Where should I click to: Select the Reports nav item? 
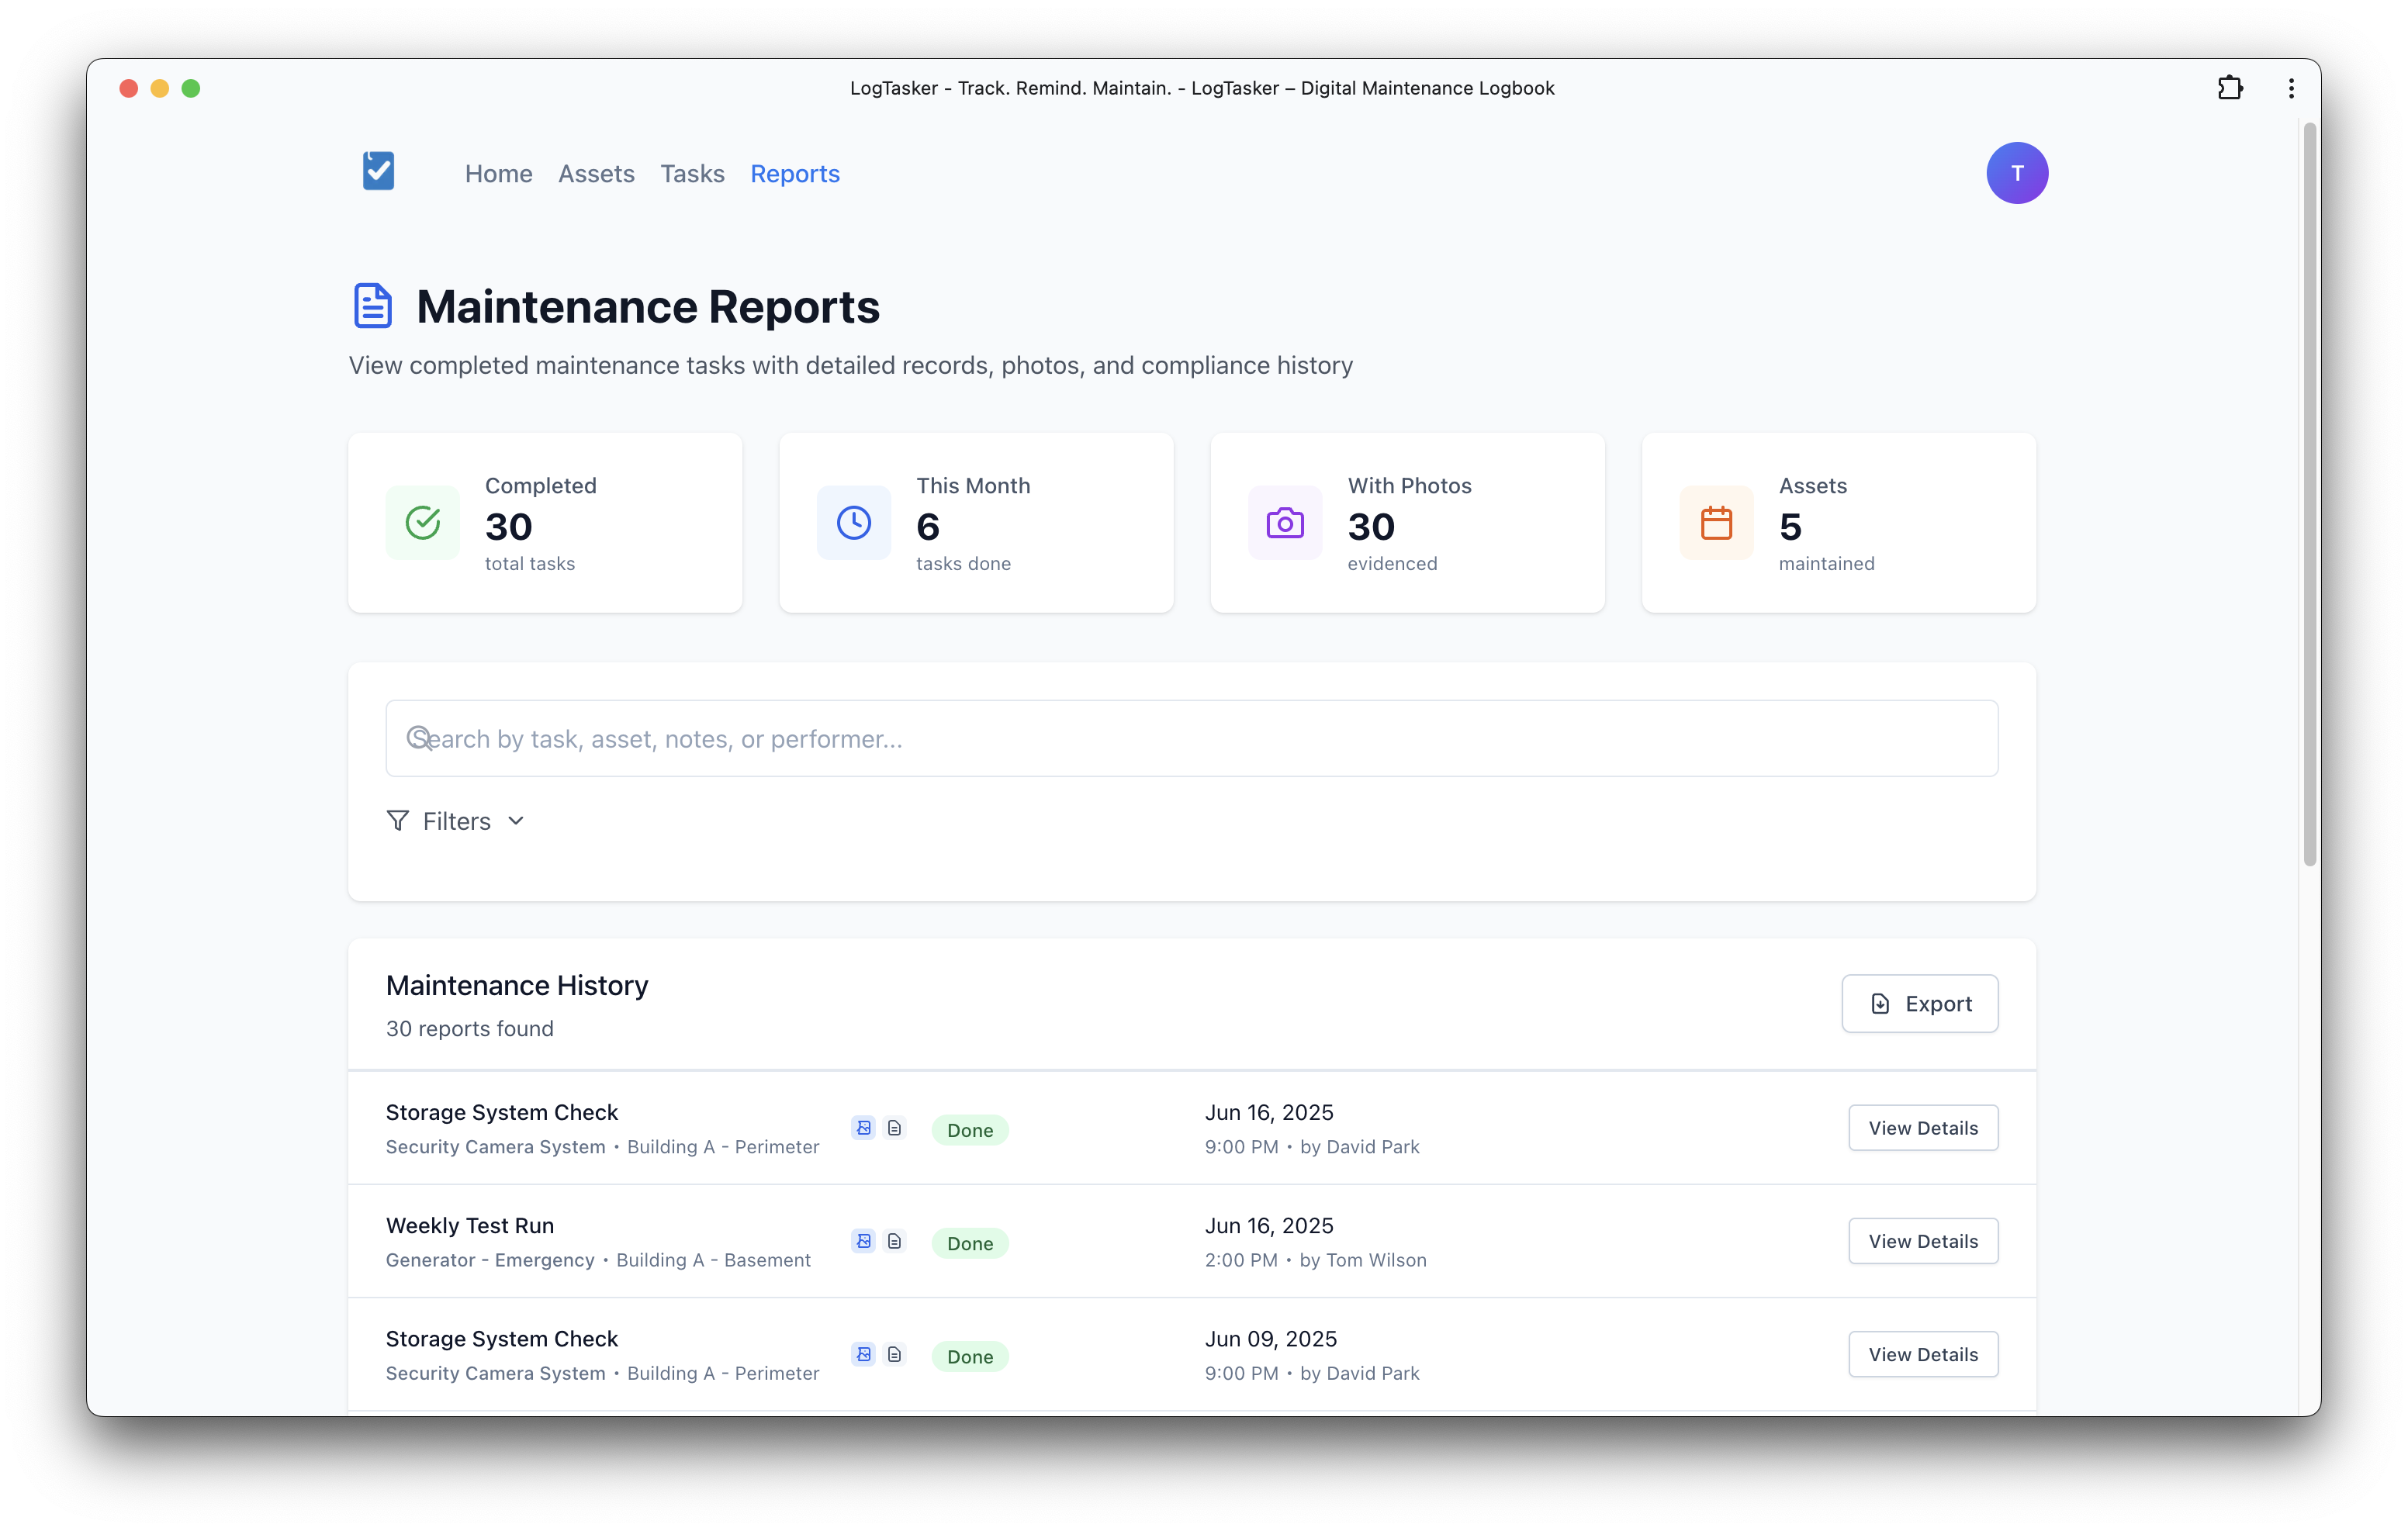pyautogui.click(x=795, y=174)
